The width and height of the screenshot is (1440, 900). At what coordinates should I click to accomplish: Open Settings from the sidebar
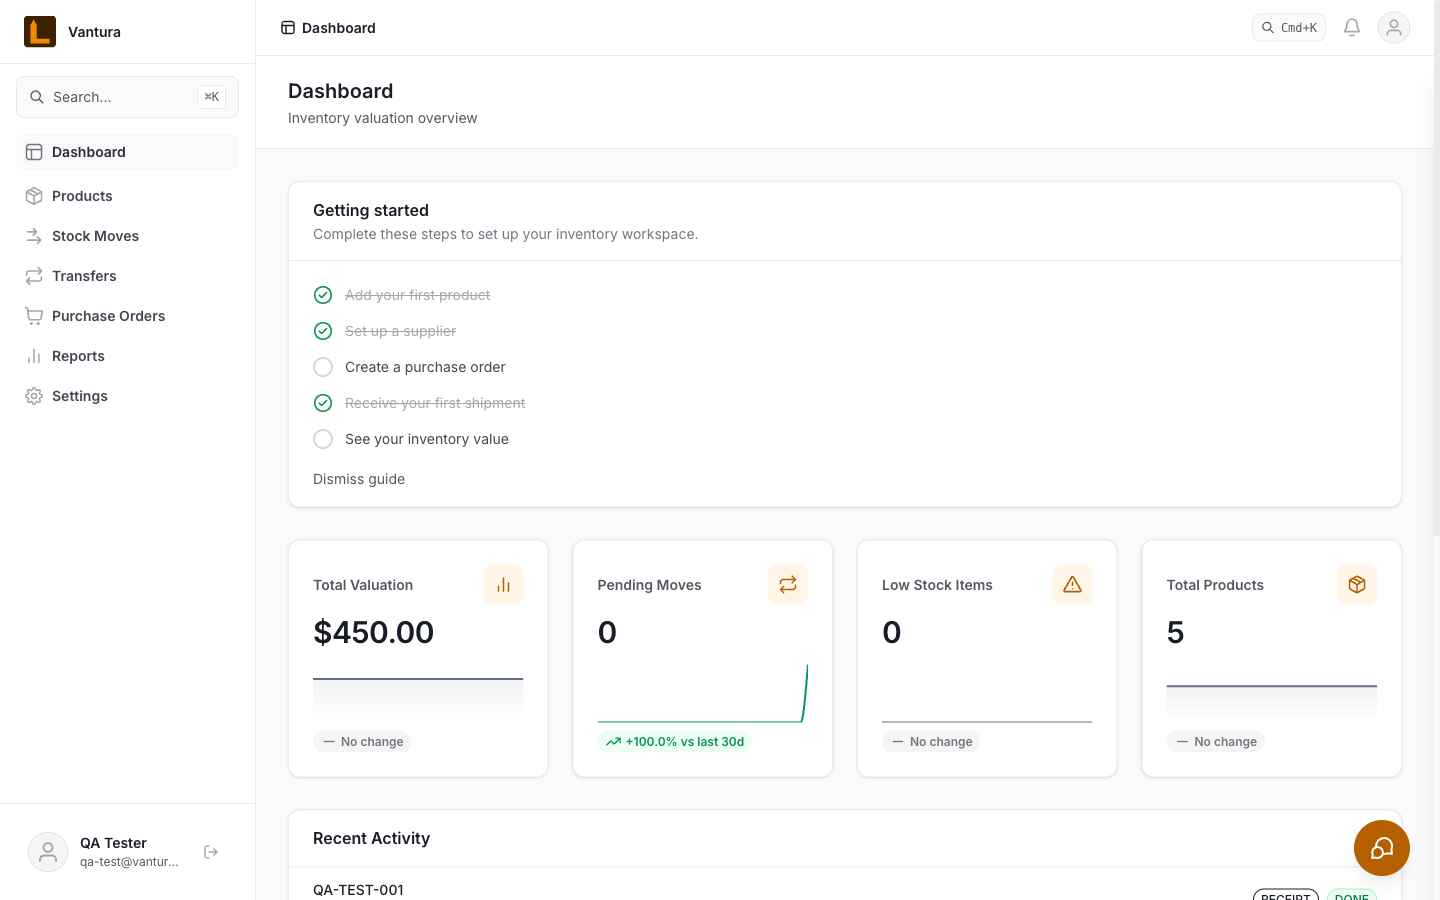(x=80, y=396)
